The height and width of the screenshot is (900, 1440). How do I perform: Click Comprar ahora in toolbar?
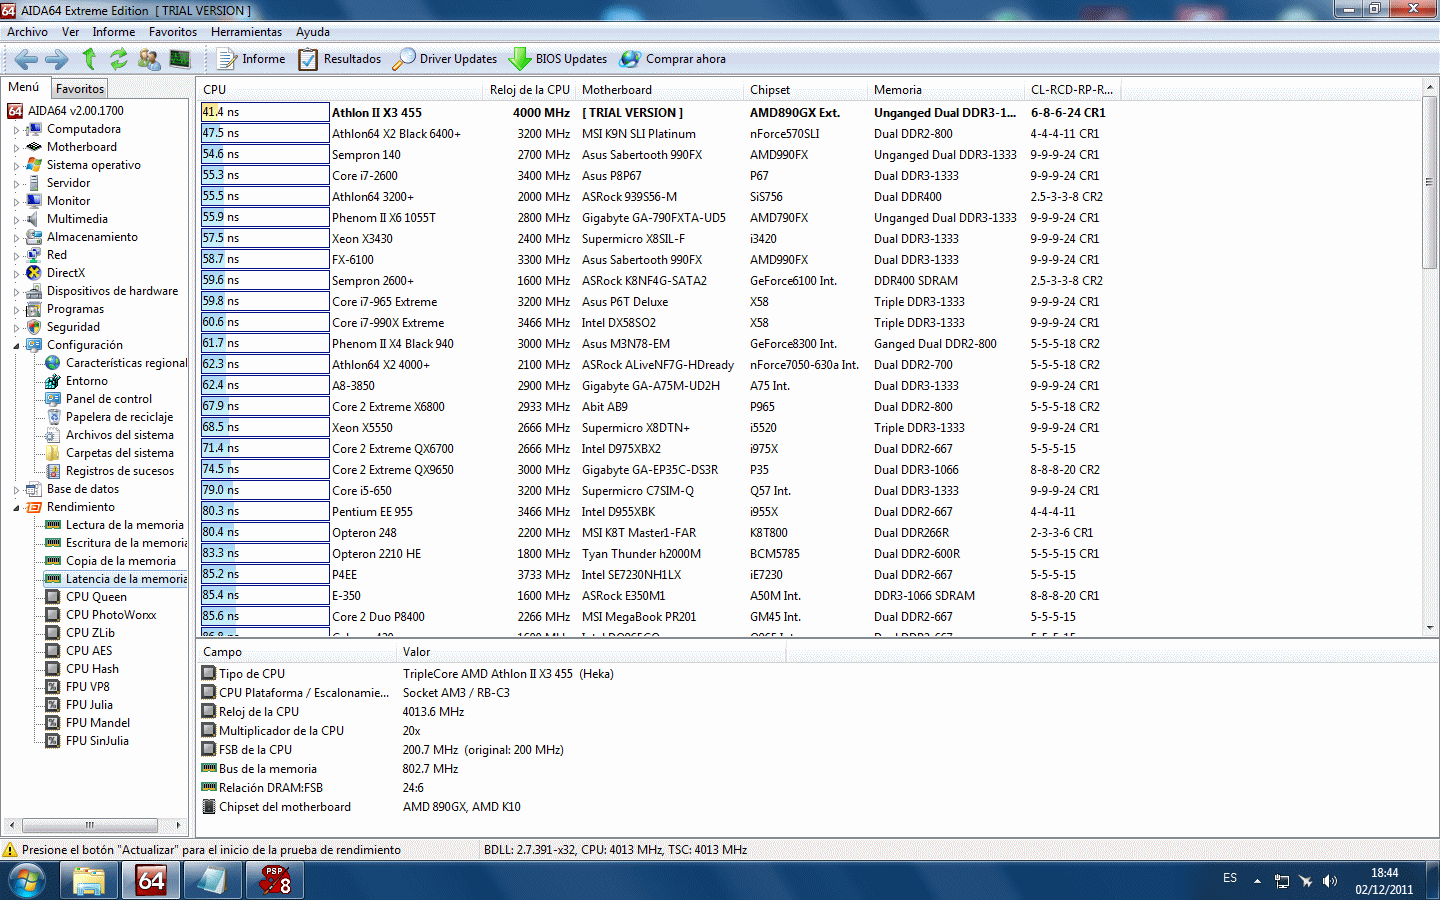click(673, 59)
